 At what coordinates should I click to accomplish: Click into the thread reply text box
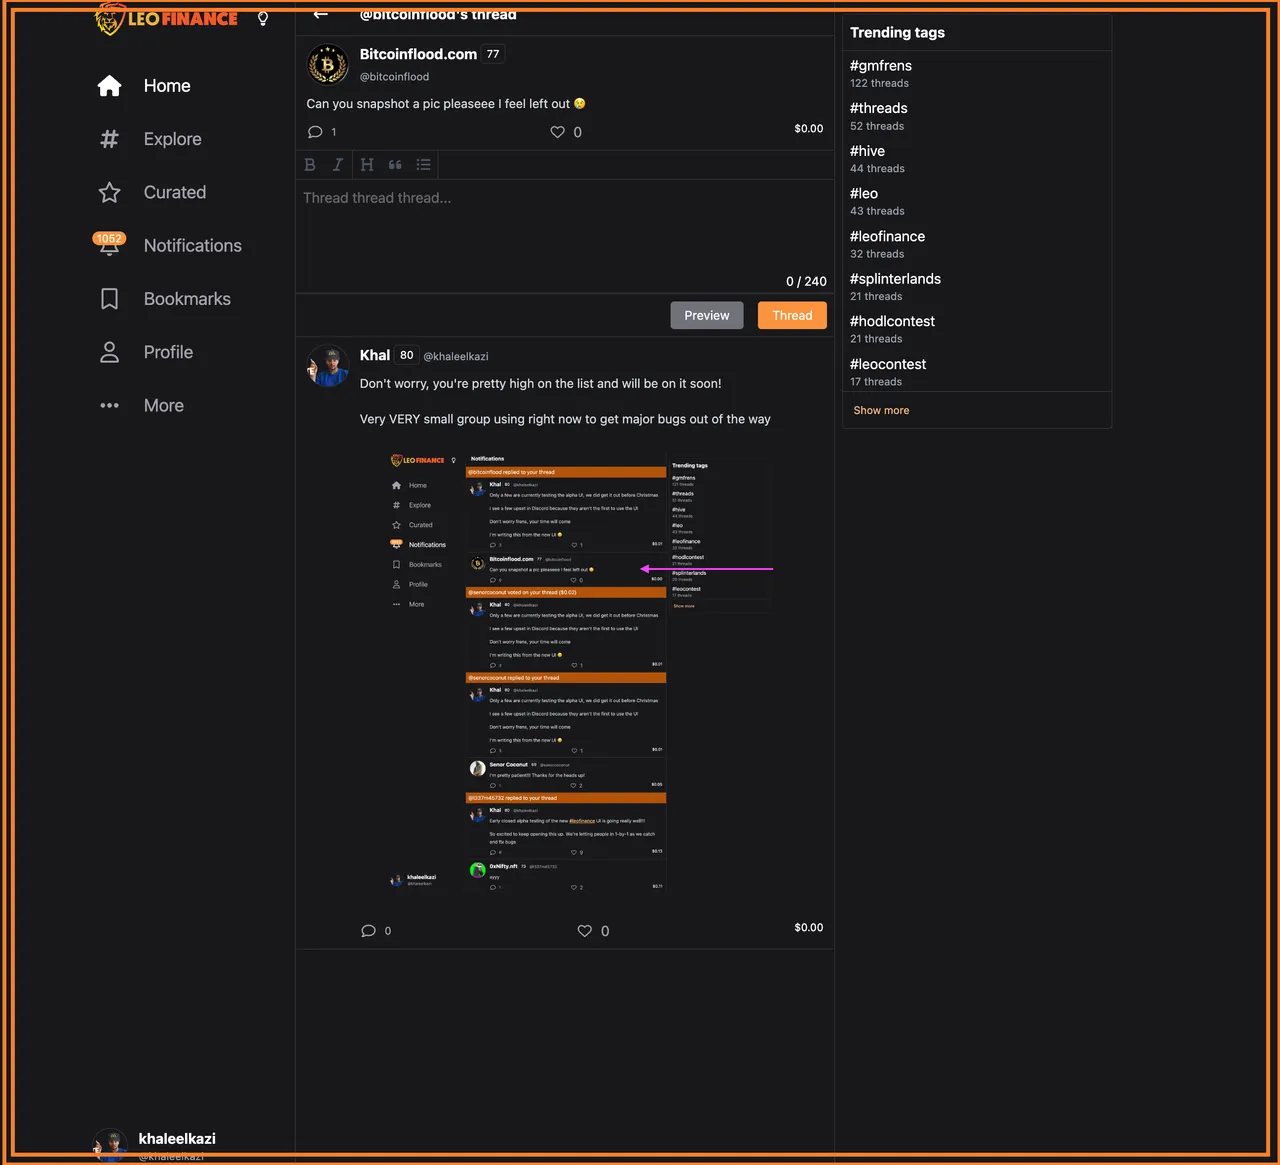565,235
